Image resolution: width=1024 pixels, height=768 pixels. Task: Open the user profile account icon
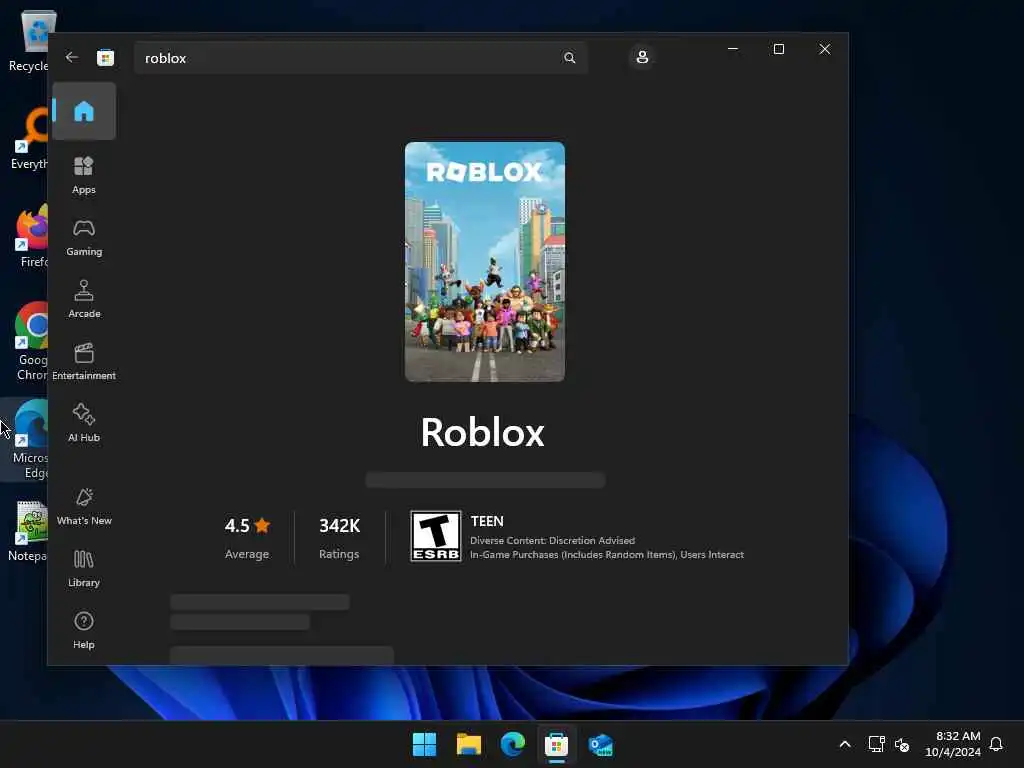(642, 57)
